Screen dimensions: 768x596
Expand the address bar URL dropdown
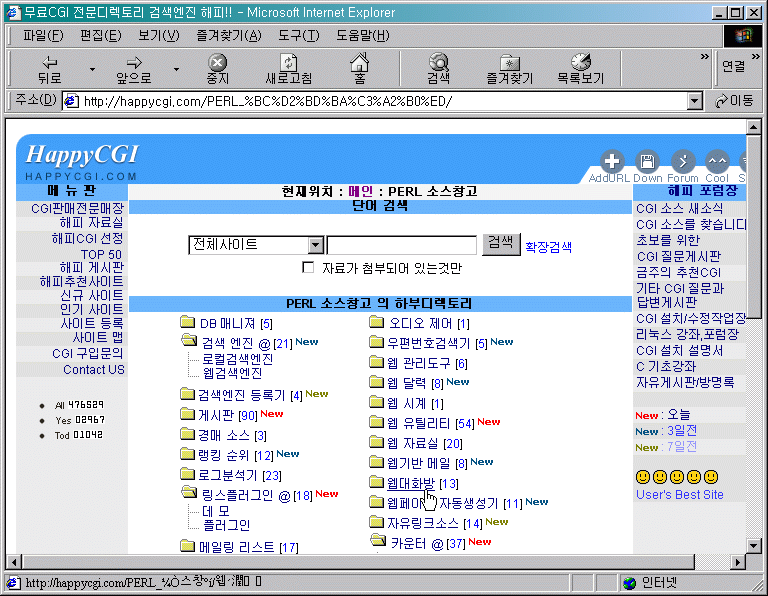694,101
